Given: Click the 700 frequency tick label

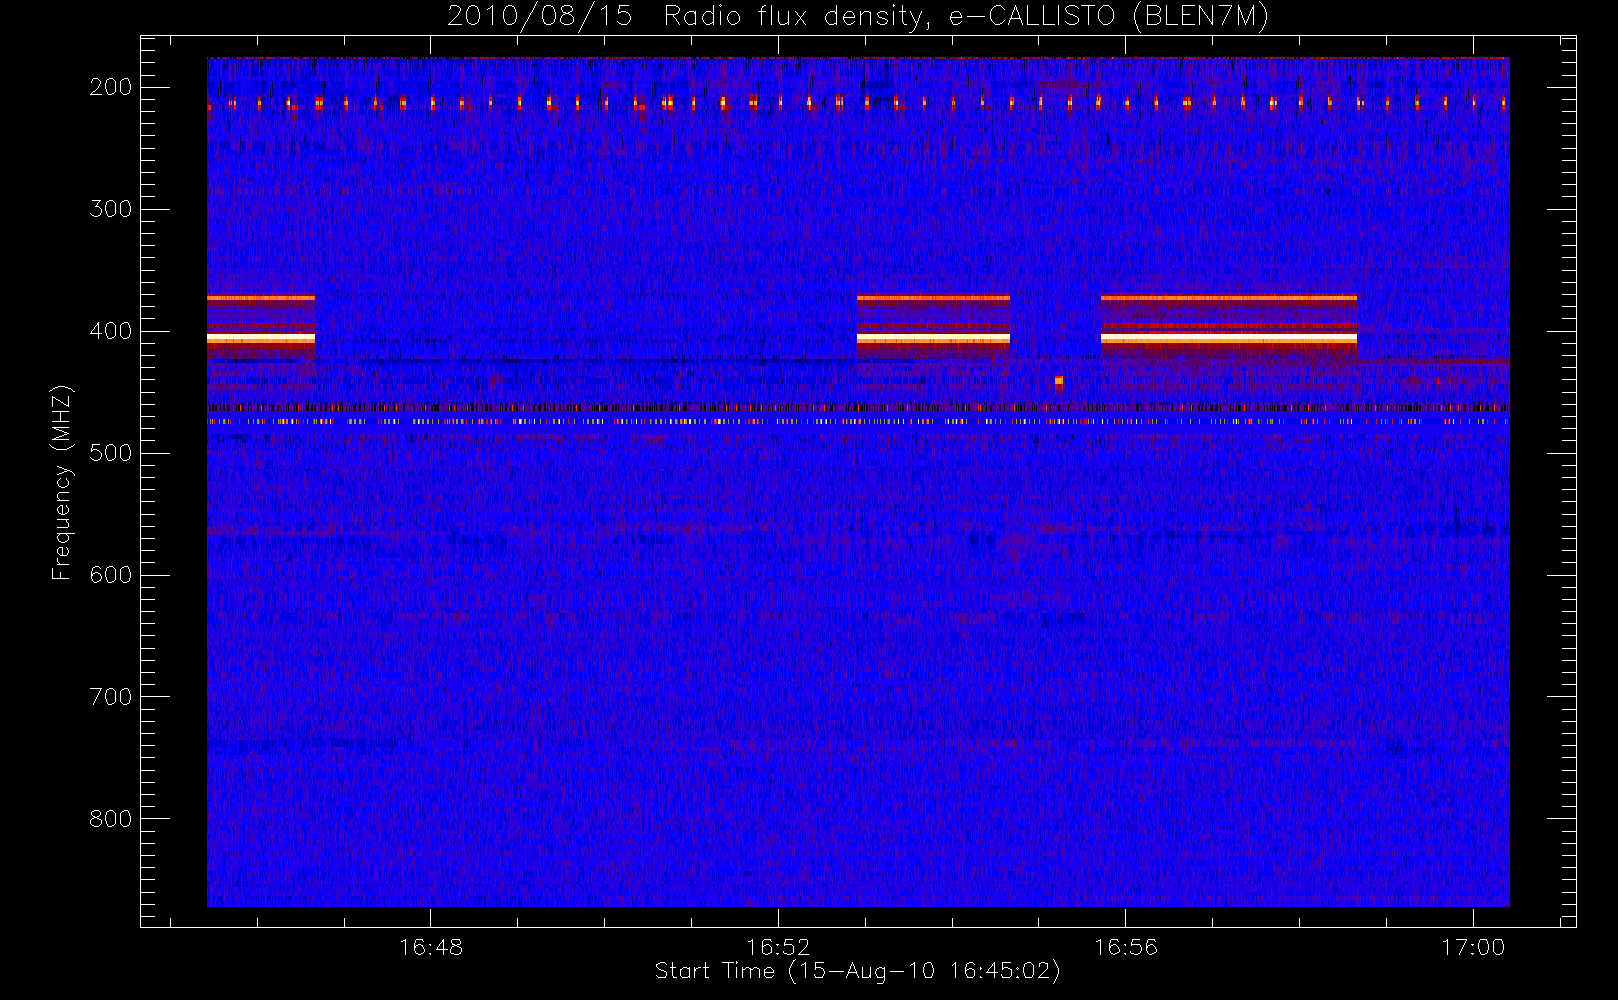Looking at the screenshot, I should tap(111, 697).
